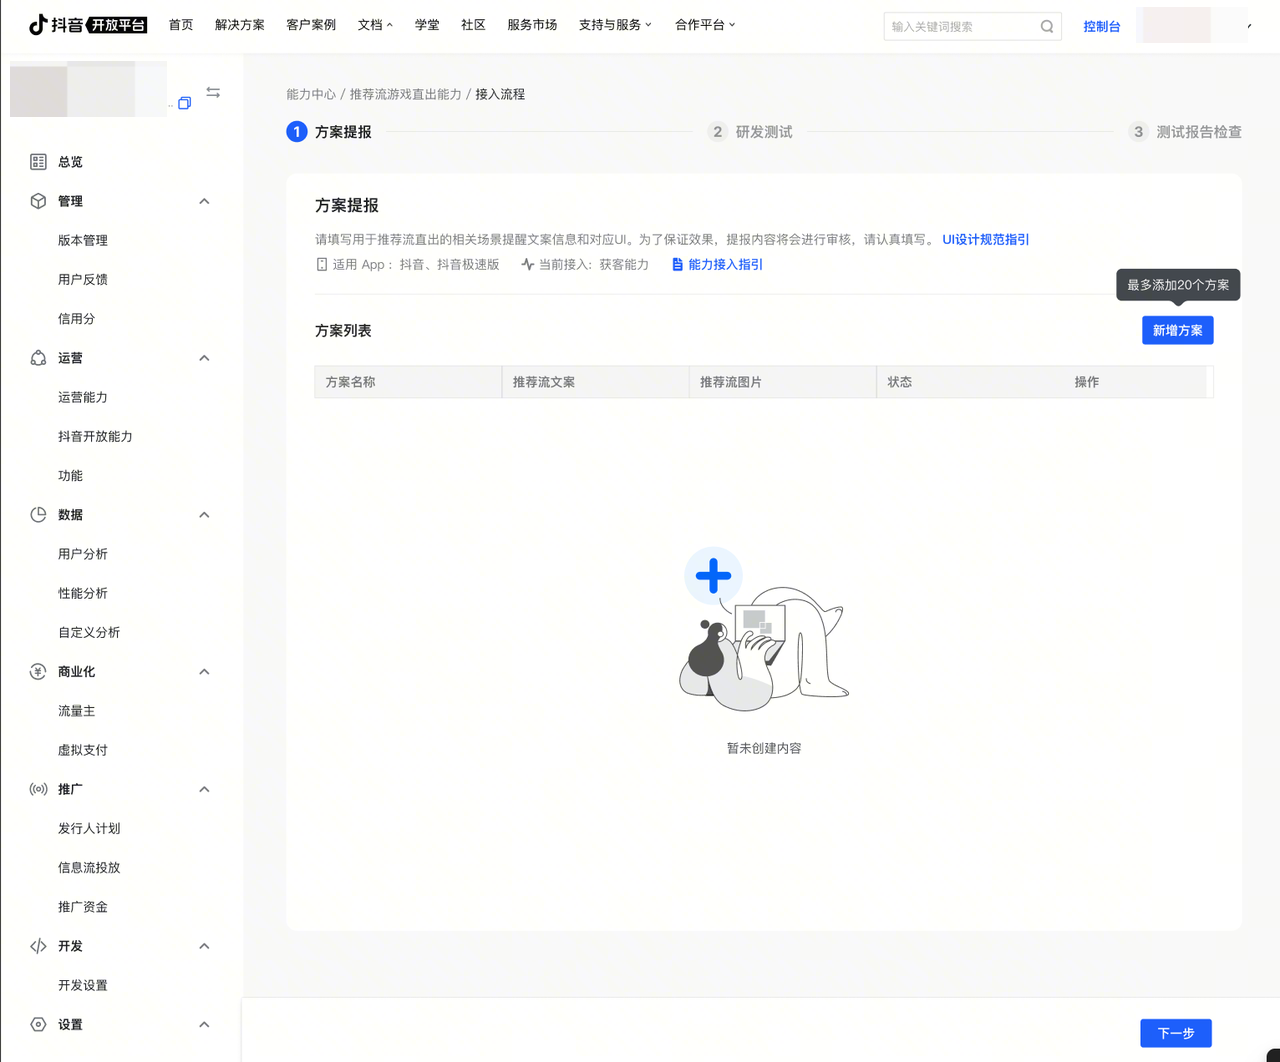1280x1062 pixels.
Task: Click the 能力接入指引 document icon
Action: (677, 265)
